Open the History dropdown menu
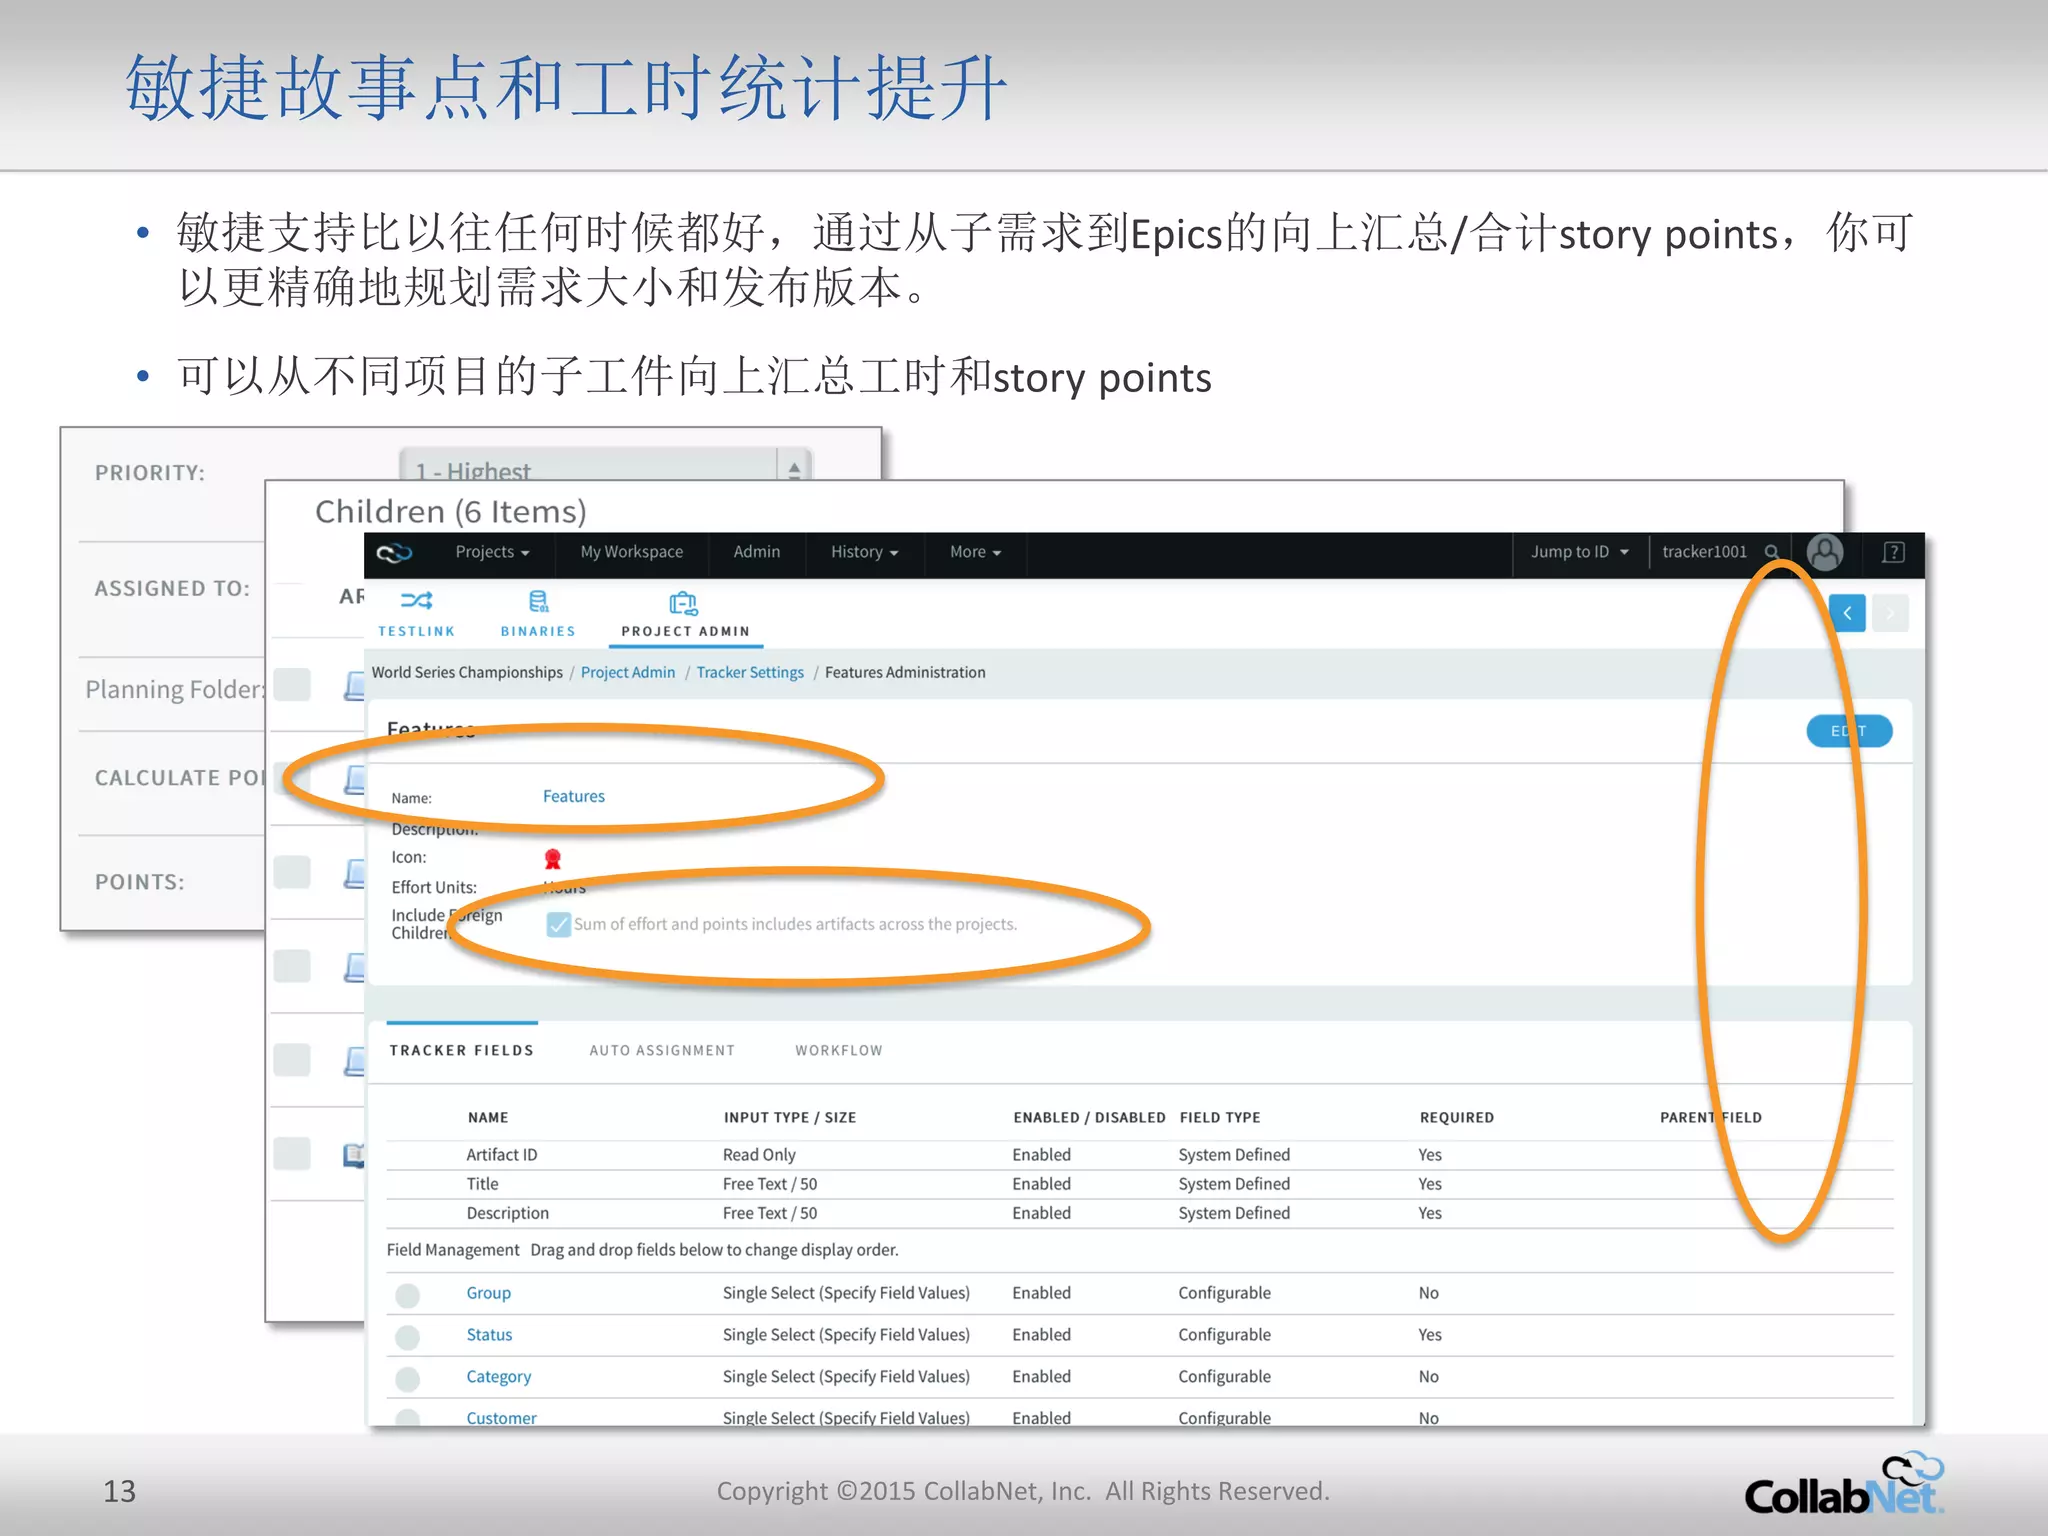 click(x=864, y=552)
